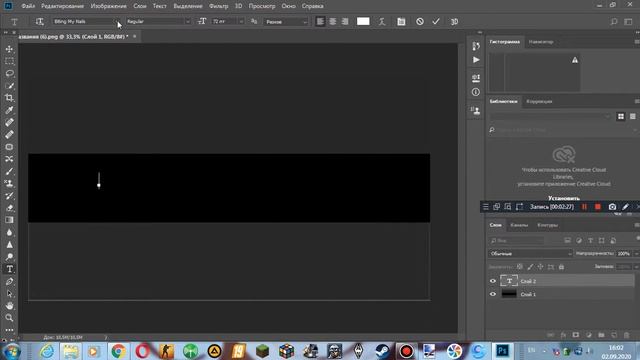This screenshot has height=360, width=640.
Task: Select the Move tool
Action: click(9, 49)
